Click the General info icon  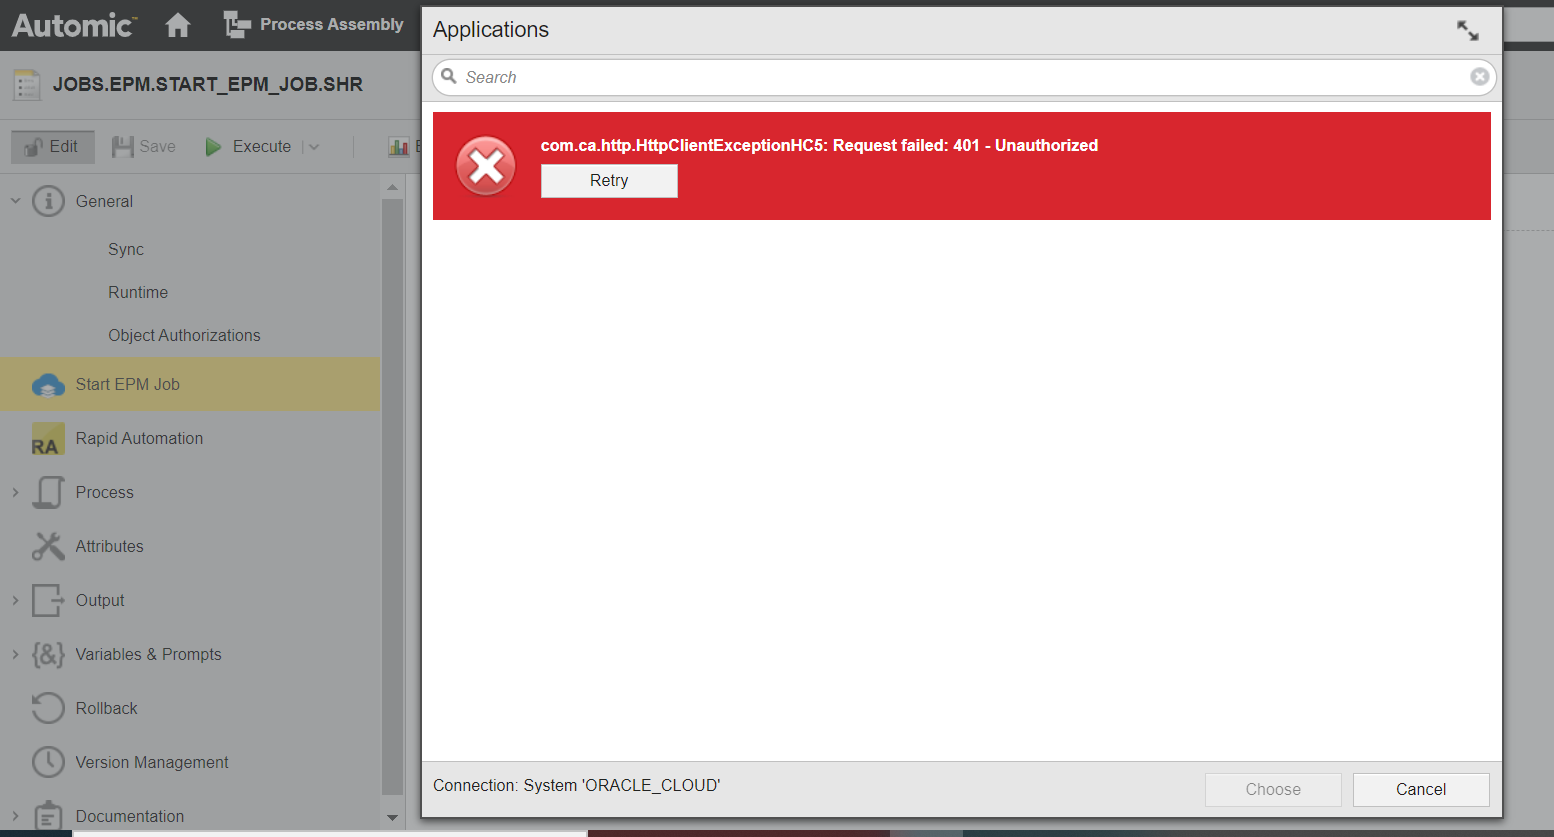pos(48,200)
